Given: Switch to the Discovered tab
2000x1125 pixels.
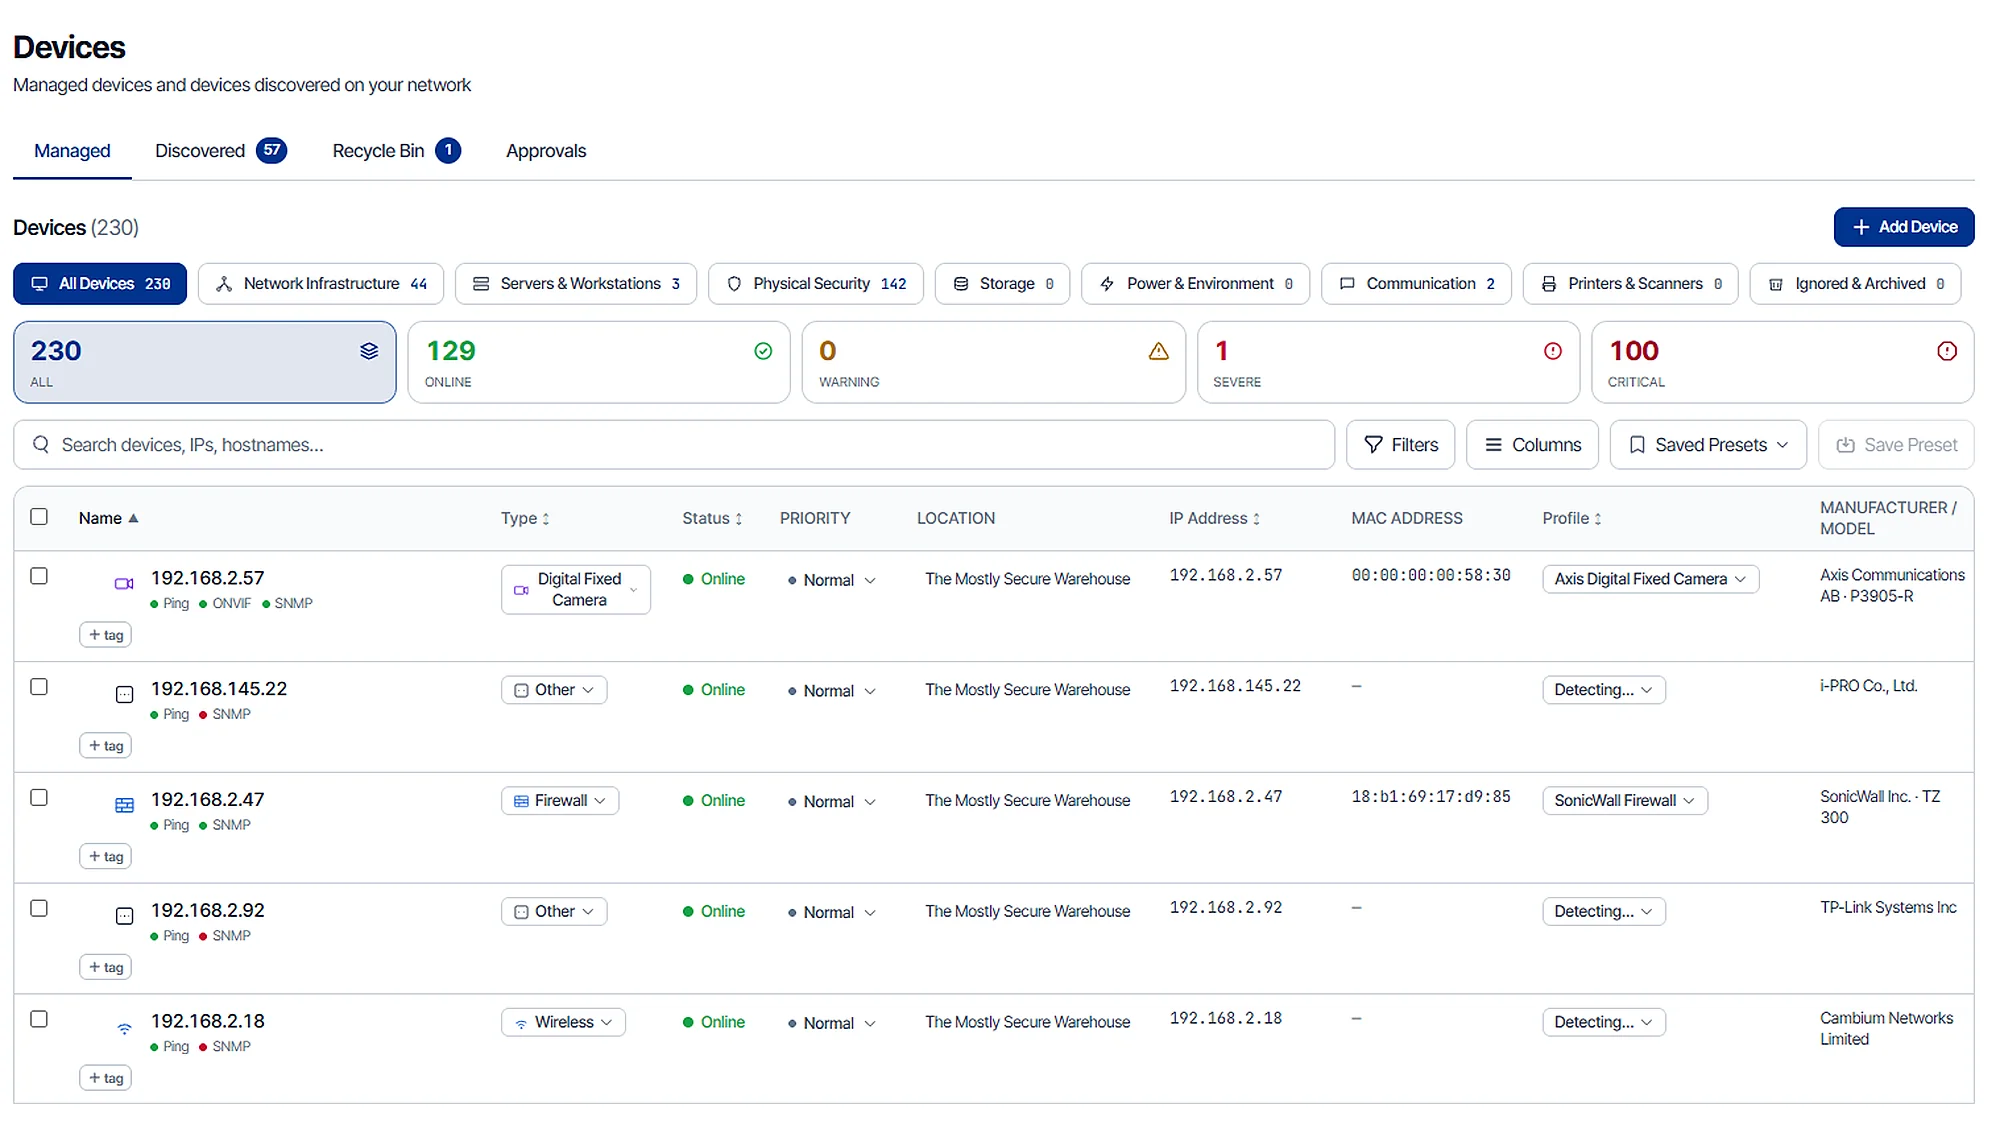Looking at the screenshot, I should (x=220, y=151).
